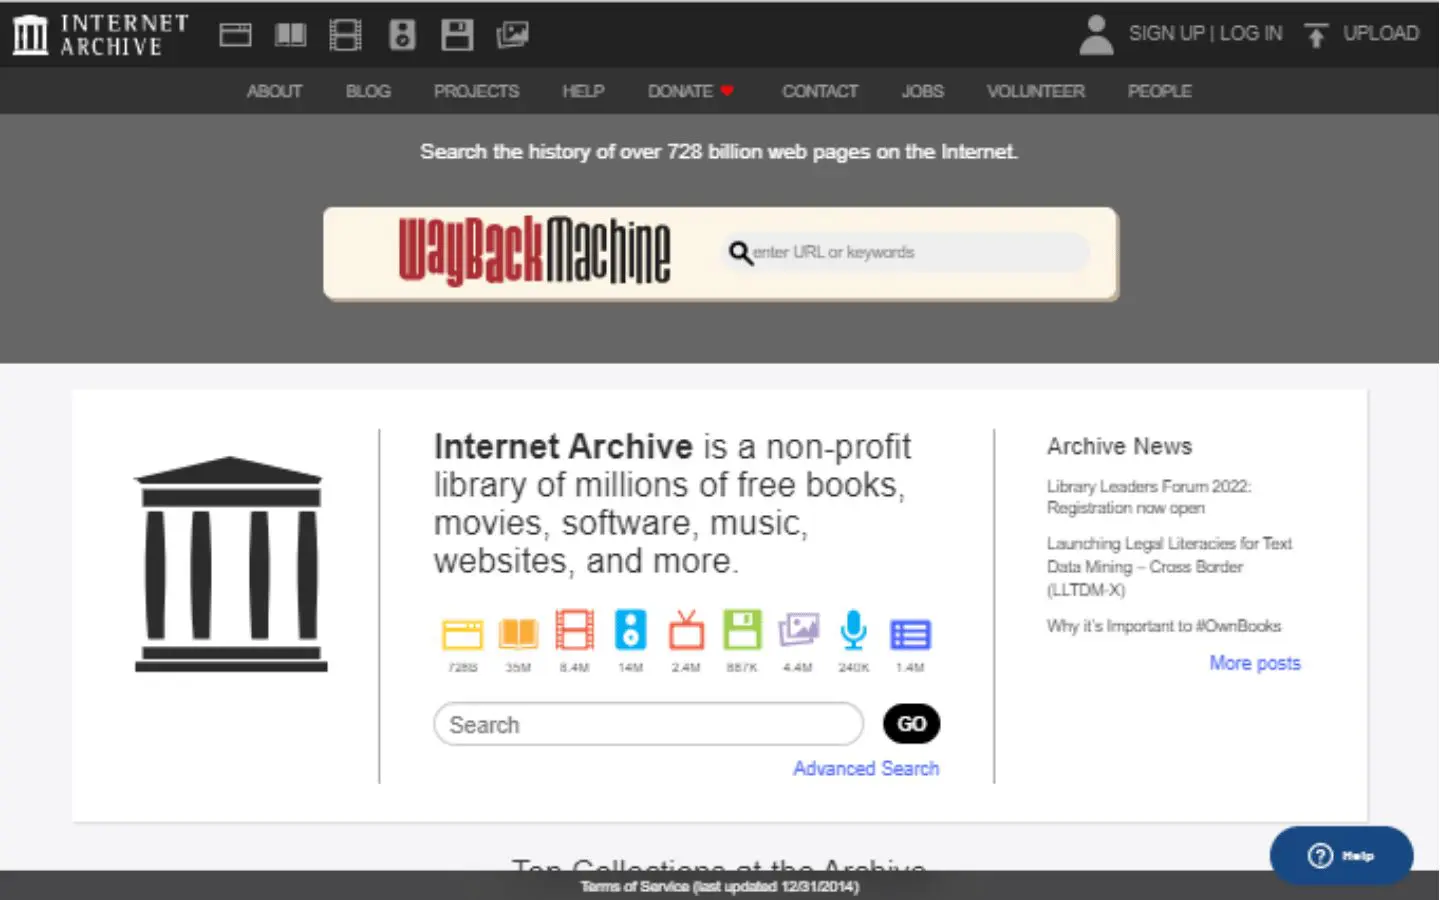Click the user avatar icon
The width and height of the screenshot is (1440, 900).
point(1096,35)
